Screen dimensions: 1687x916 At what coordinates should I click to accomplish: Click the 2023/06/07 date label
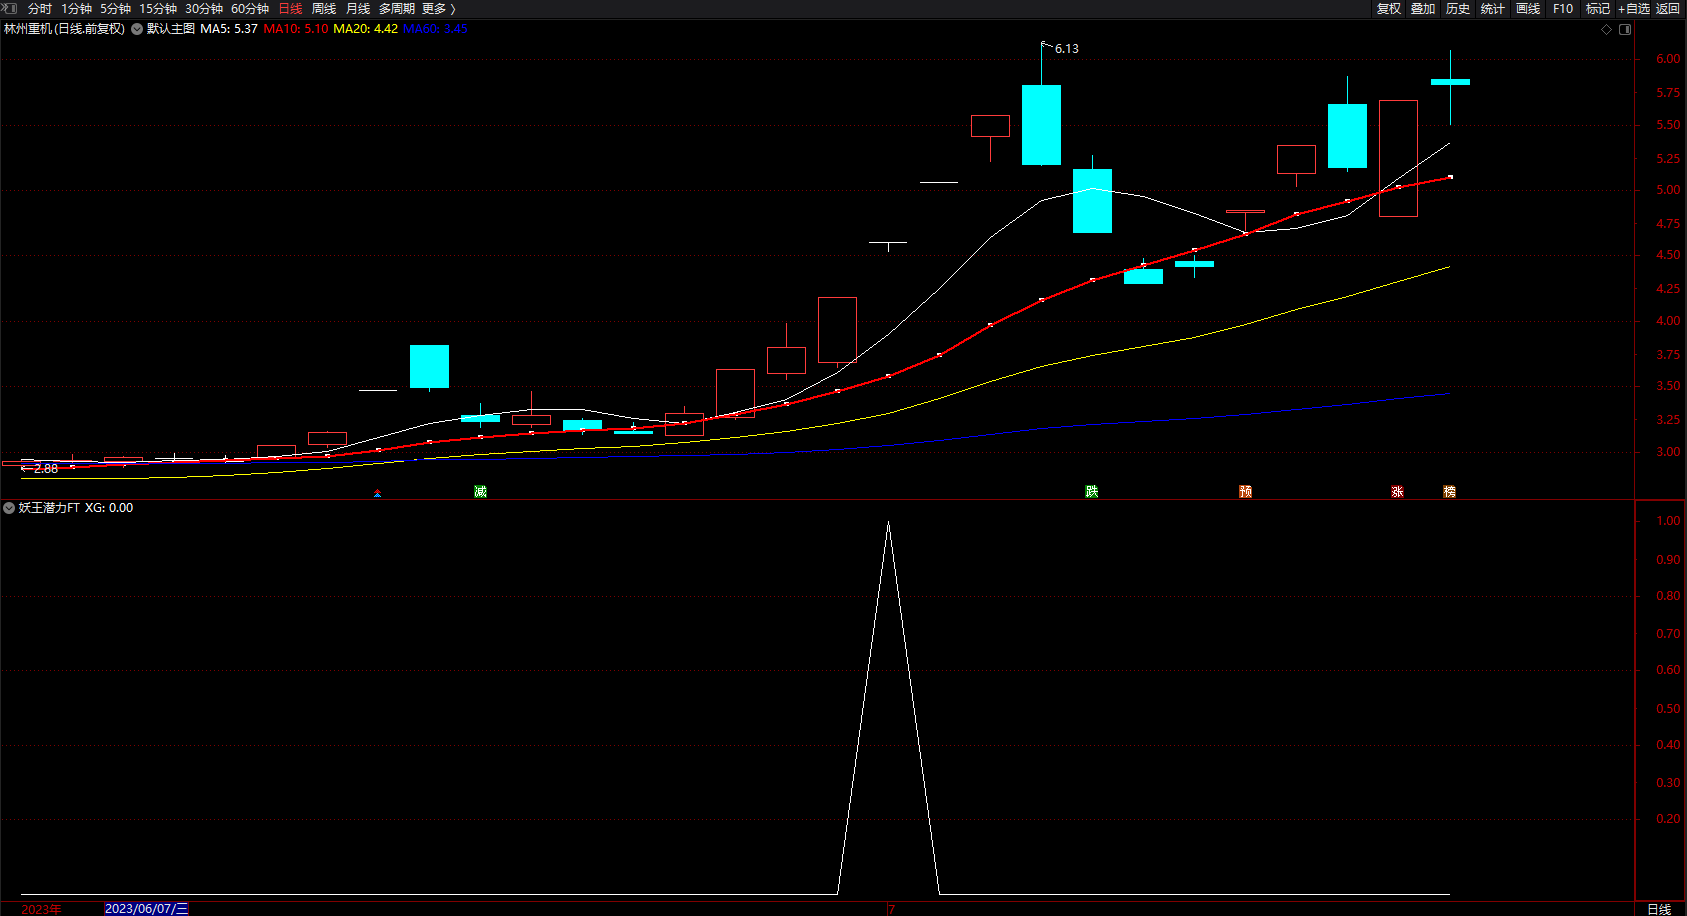(x=146, y=908)
